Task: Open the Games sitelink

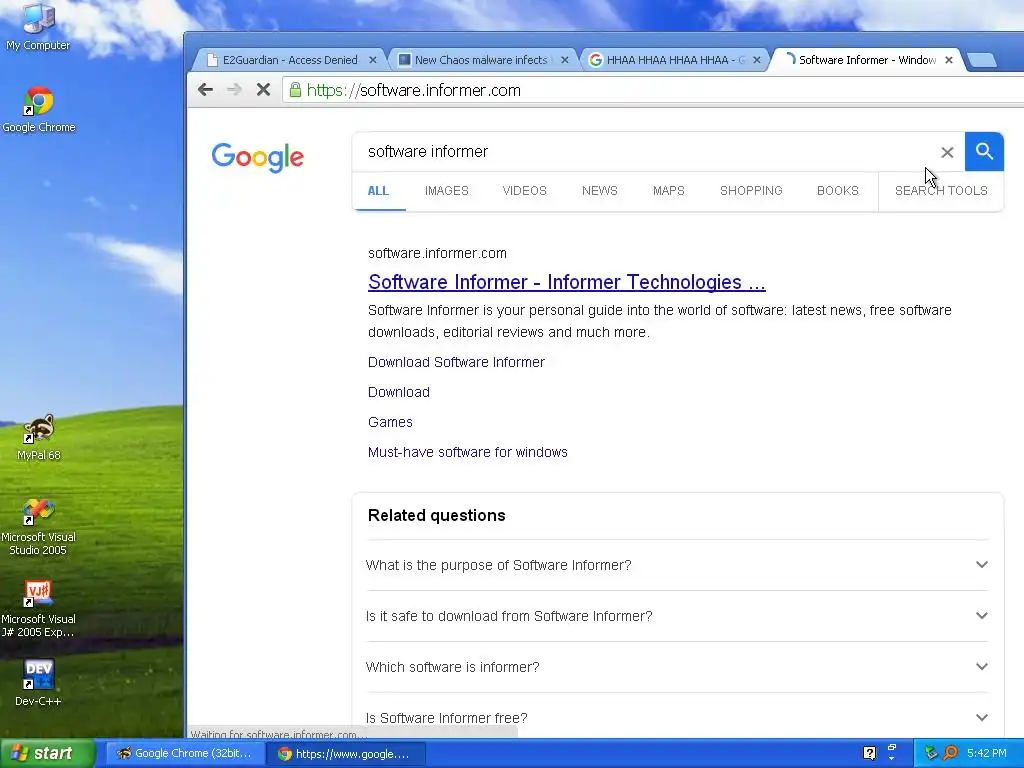Action: [x=390, y=423]
